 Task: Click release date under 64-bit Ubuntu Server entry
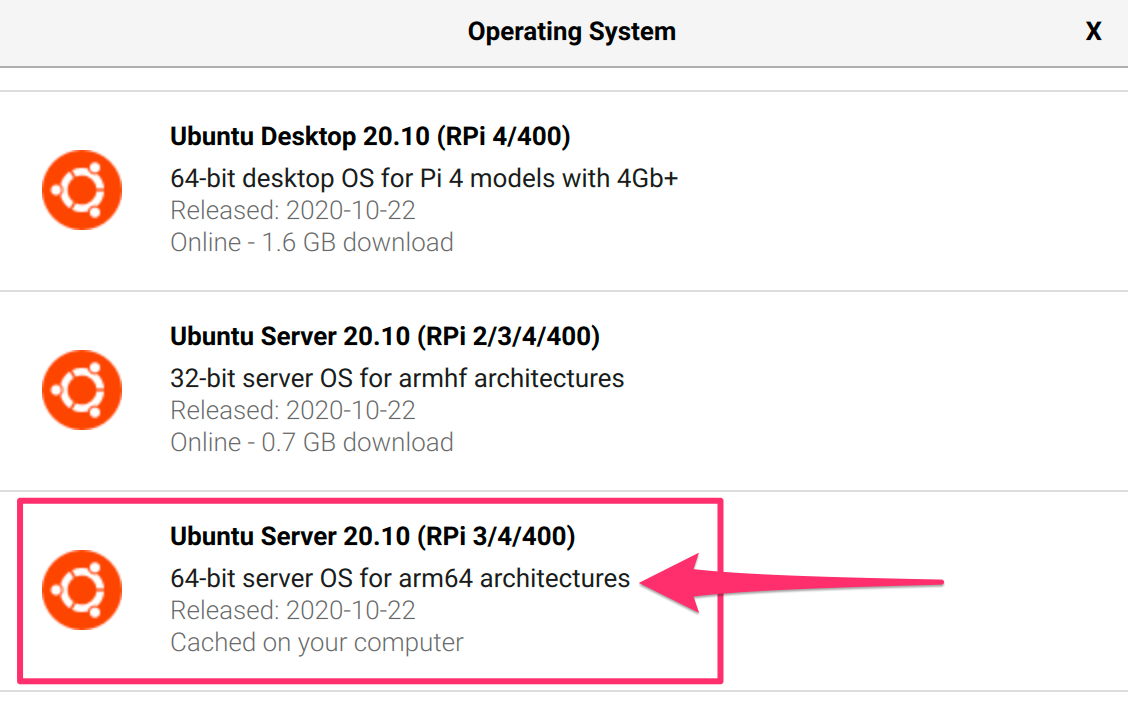(x=293, y=611)
